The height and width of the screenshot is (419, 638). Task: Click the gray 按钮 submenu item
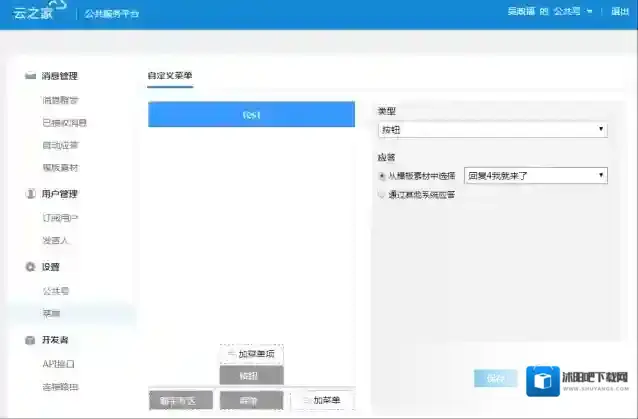pos(251,375)
